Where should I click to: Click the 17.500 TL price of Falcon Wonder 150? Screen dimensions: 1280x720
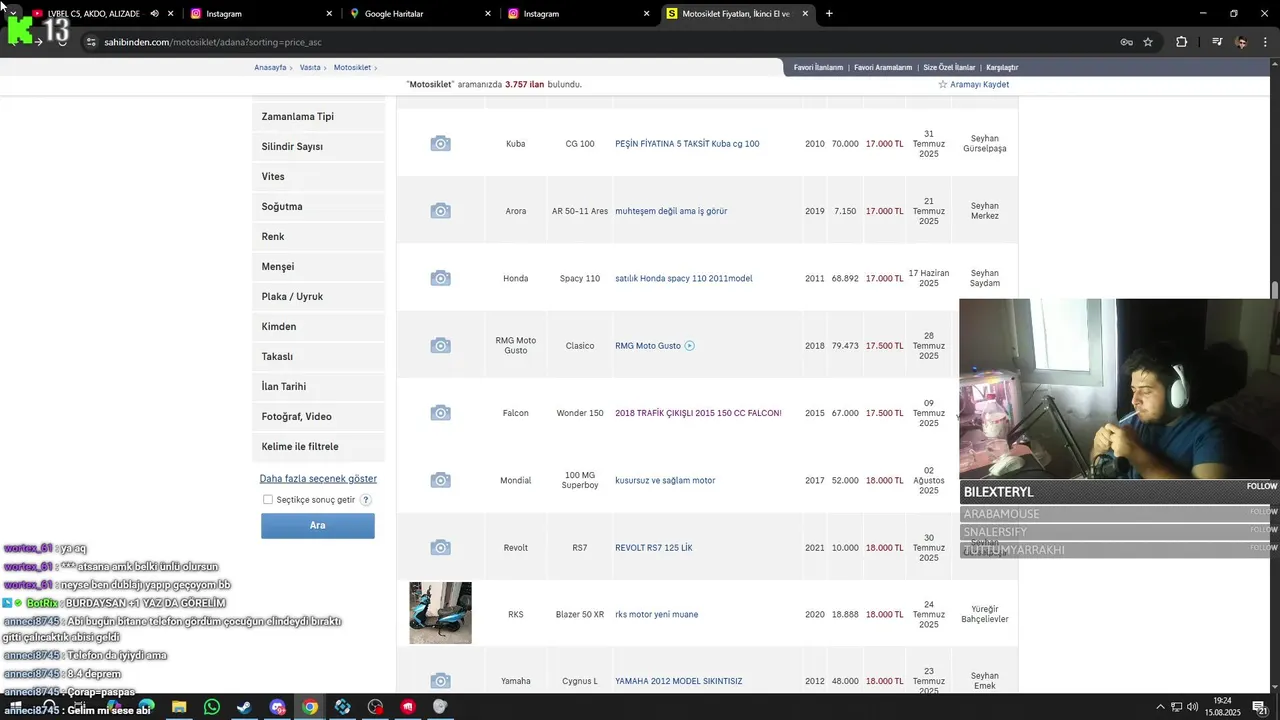click(885, 413)
